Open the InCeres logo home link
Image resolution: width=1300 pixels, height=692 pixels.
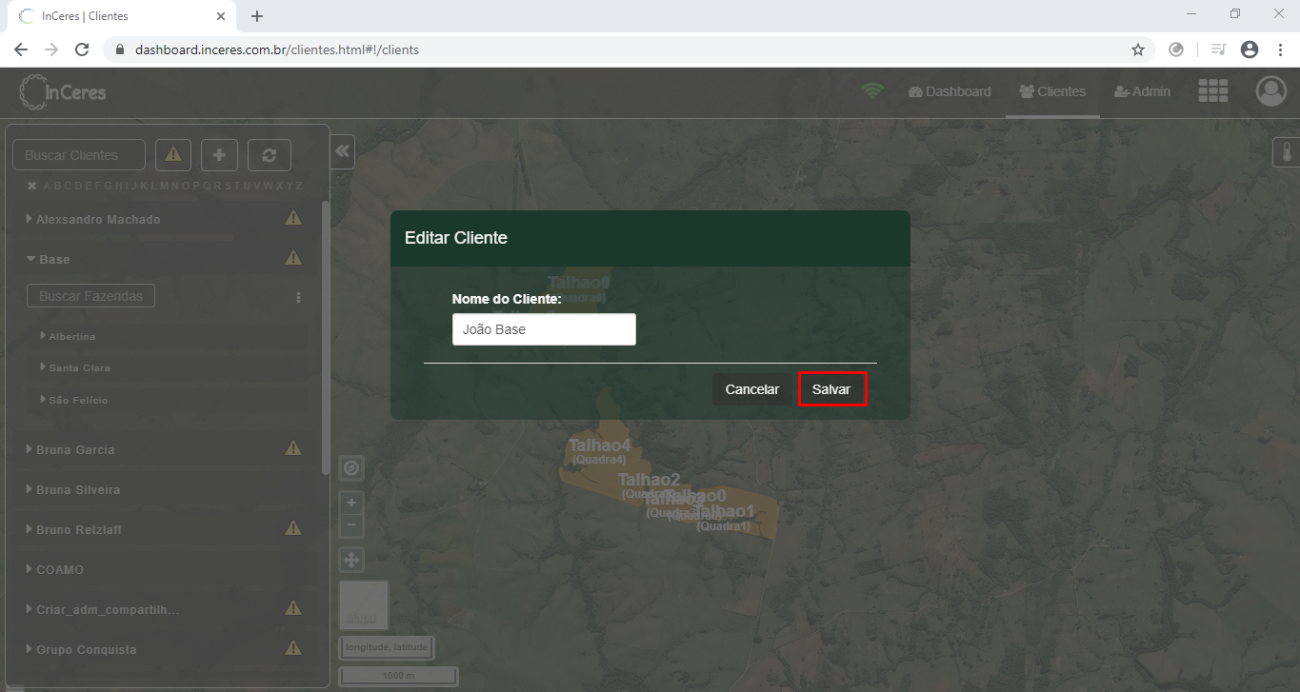click(63, 92)
